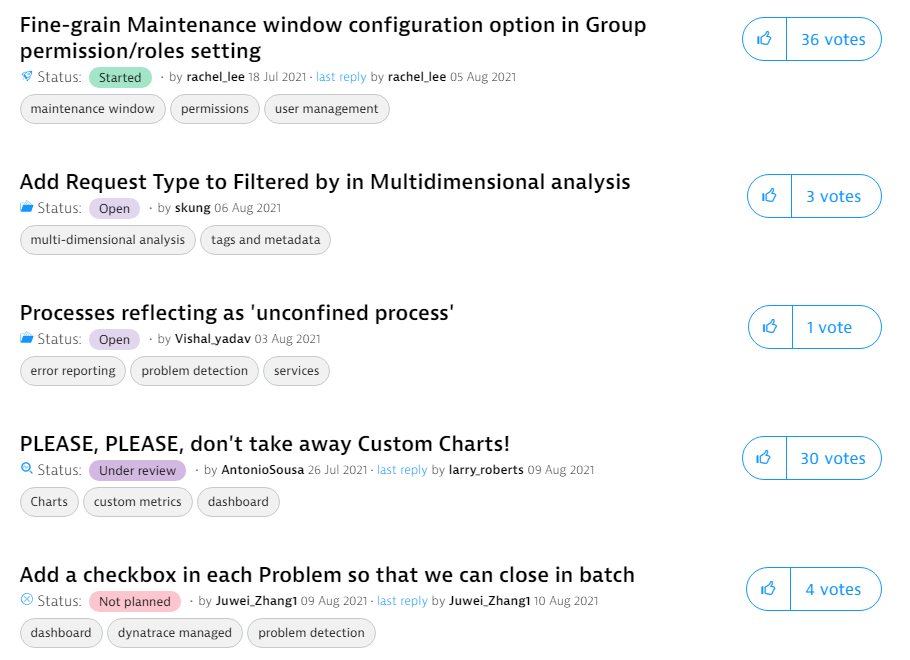Upvote the Add Request Type idea
Image resolution: width=910 pixels, height=660 pixels.
pos(770,196)
